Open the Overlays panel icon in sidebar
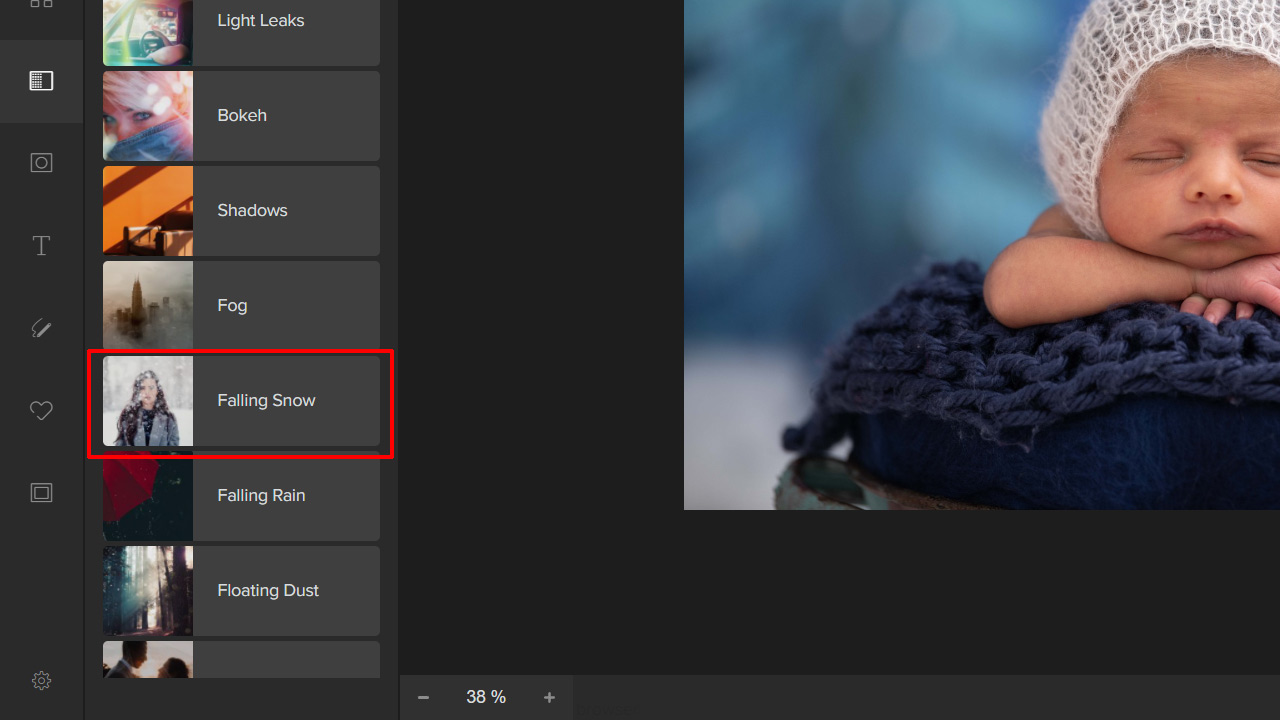Image resolution: width=1280 pixels, height=720 pixels. 41,81
